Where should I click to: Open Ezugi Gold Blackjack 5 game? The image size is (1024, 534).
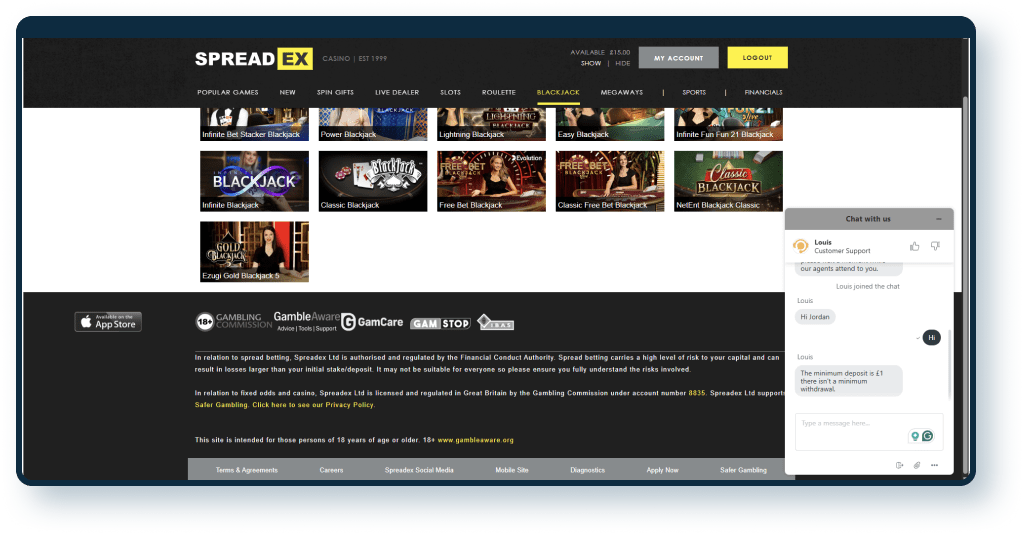pos(254,251)
